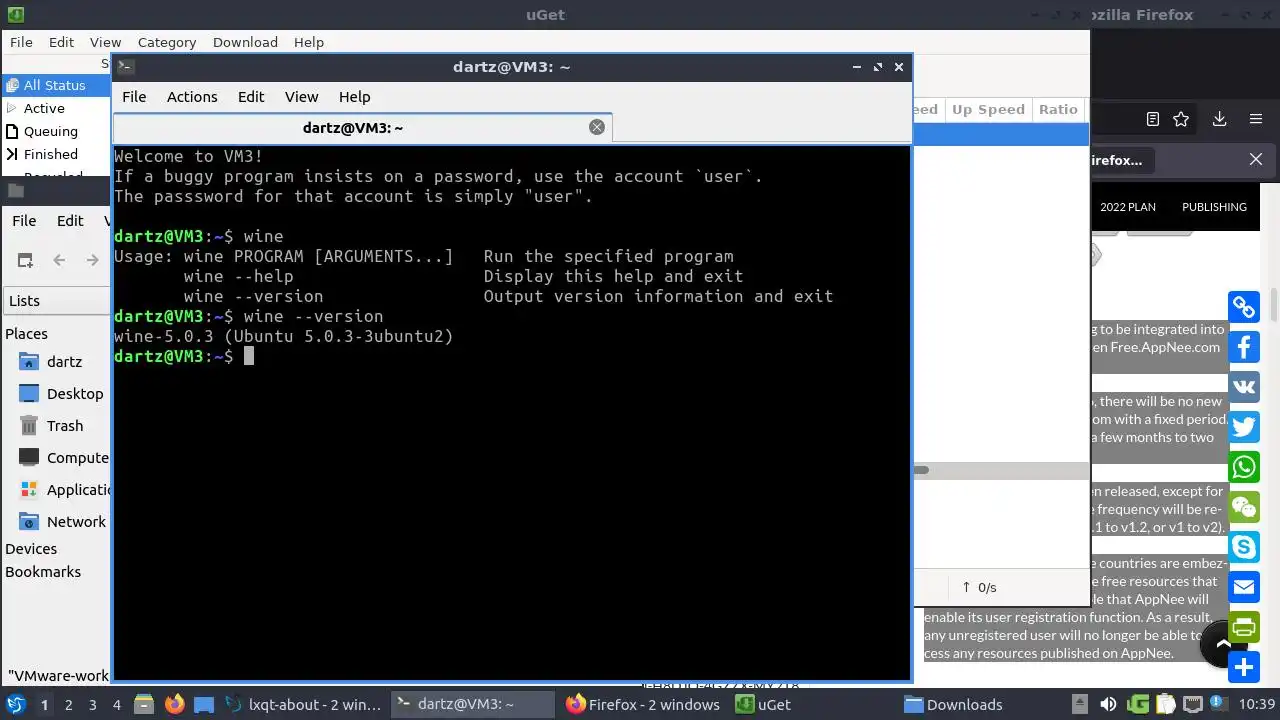Click the blue plus more-share icon
1280x720 pixels.
1244,667
